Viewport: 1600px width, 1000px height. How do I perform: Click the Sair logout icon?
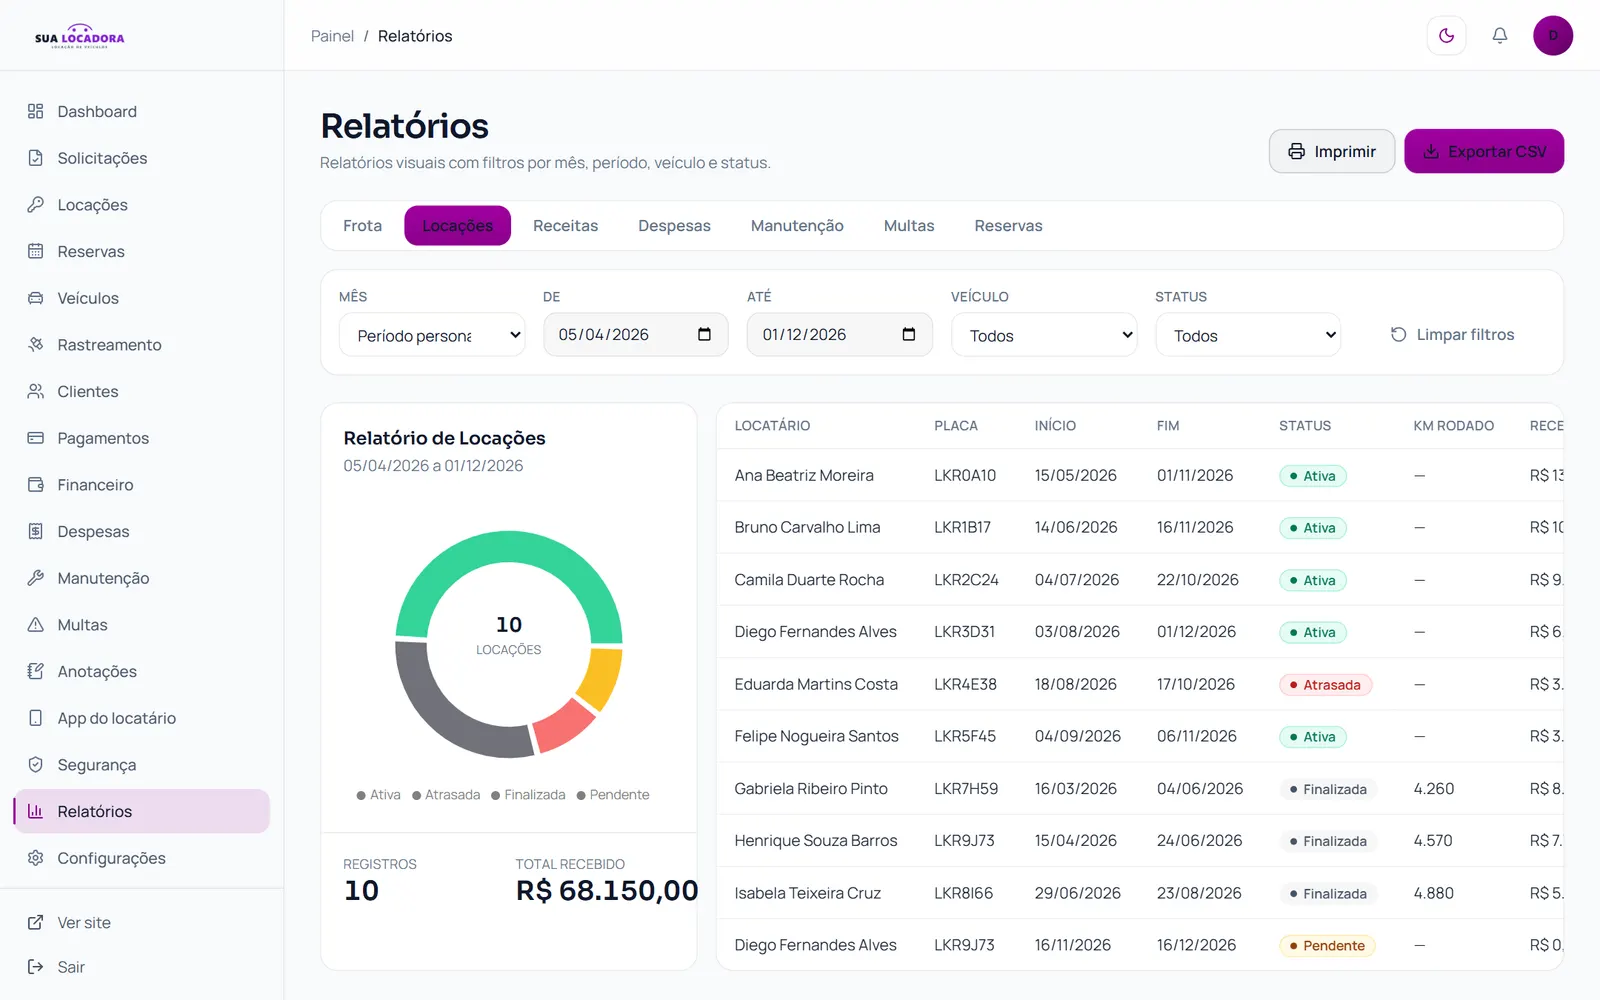pyautogui.click(x=36, y=967)
